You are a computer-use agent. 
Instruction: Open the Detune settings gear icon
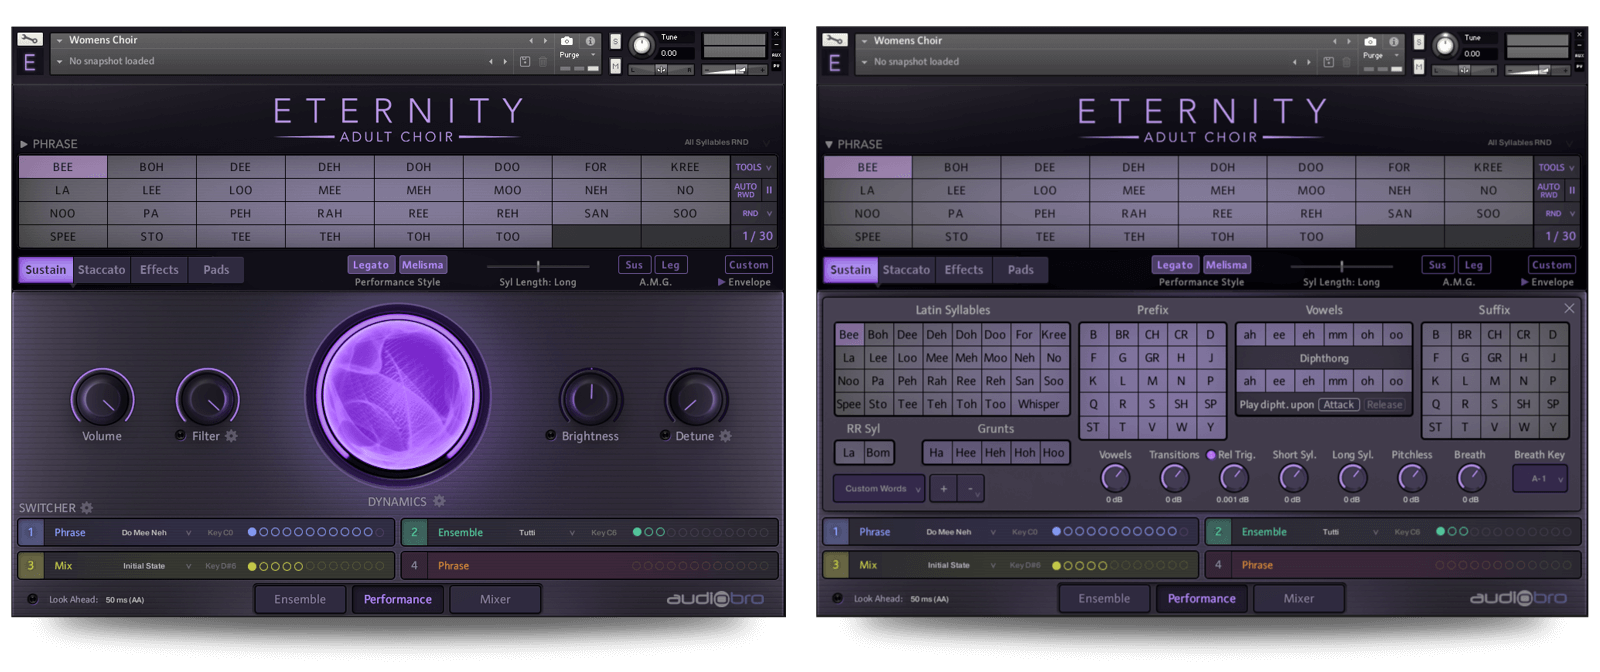tap(726, 436)
